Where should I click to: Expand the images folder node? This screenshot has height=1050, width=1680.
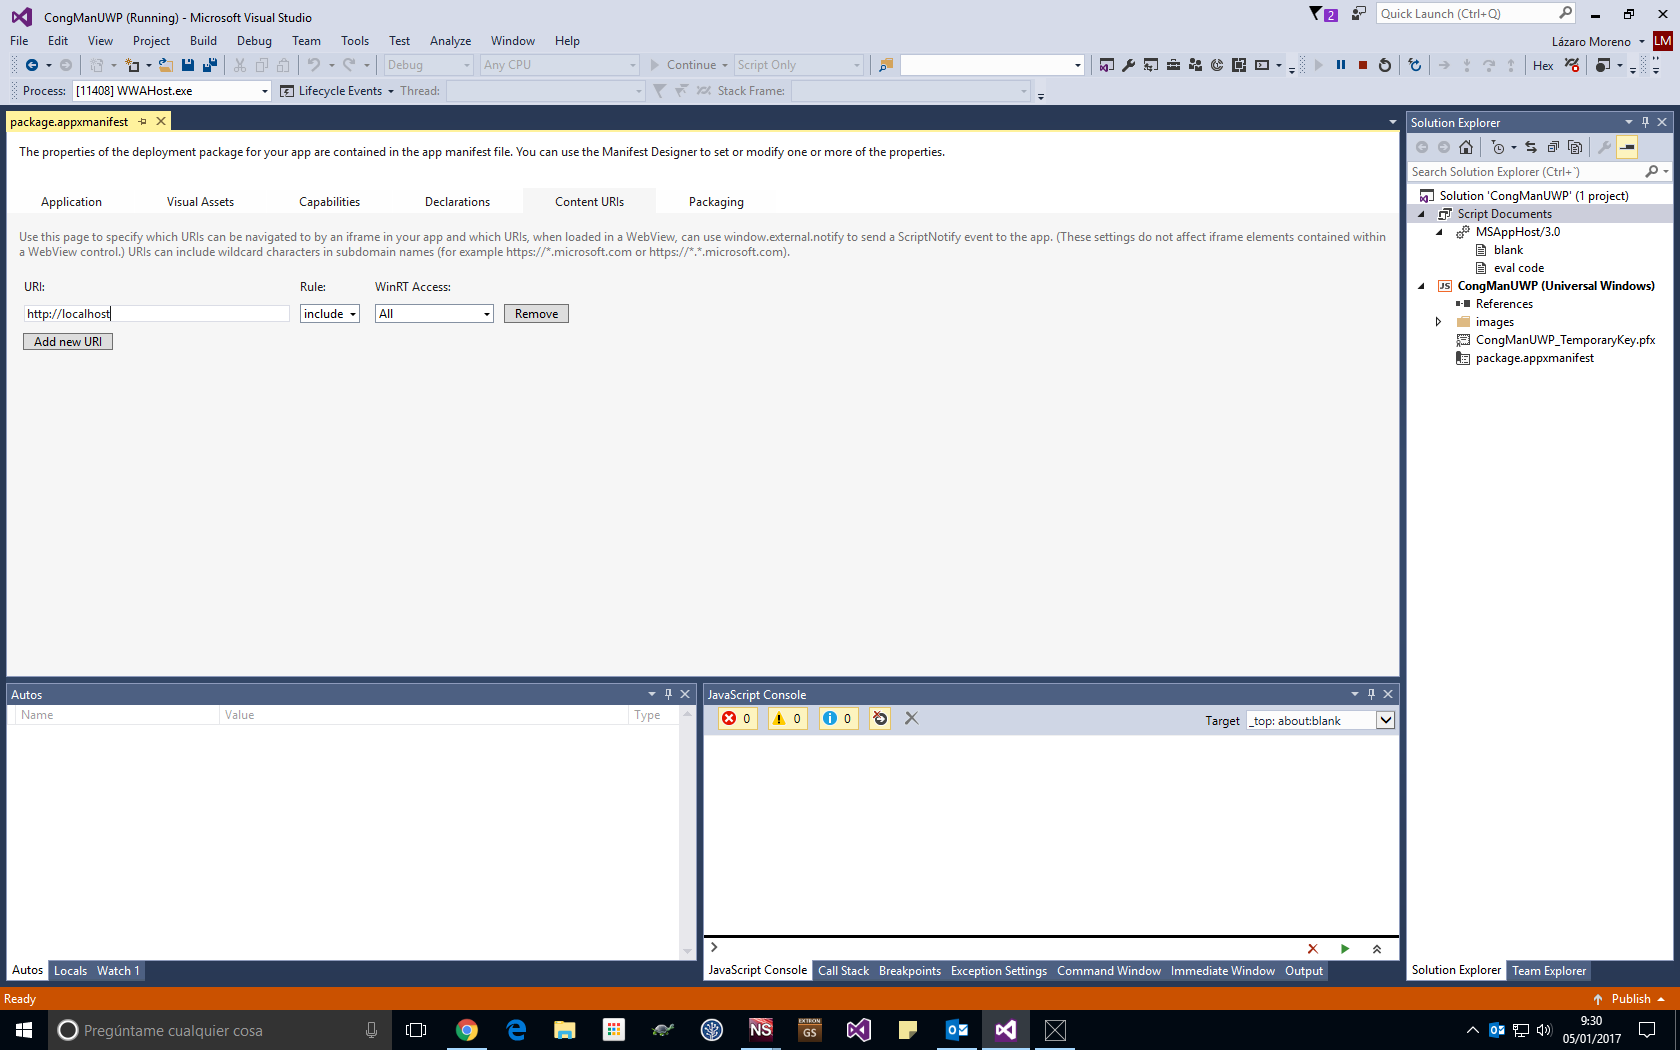1439,322
